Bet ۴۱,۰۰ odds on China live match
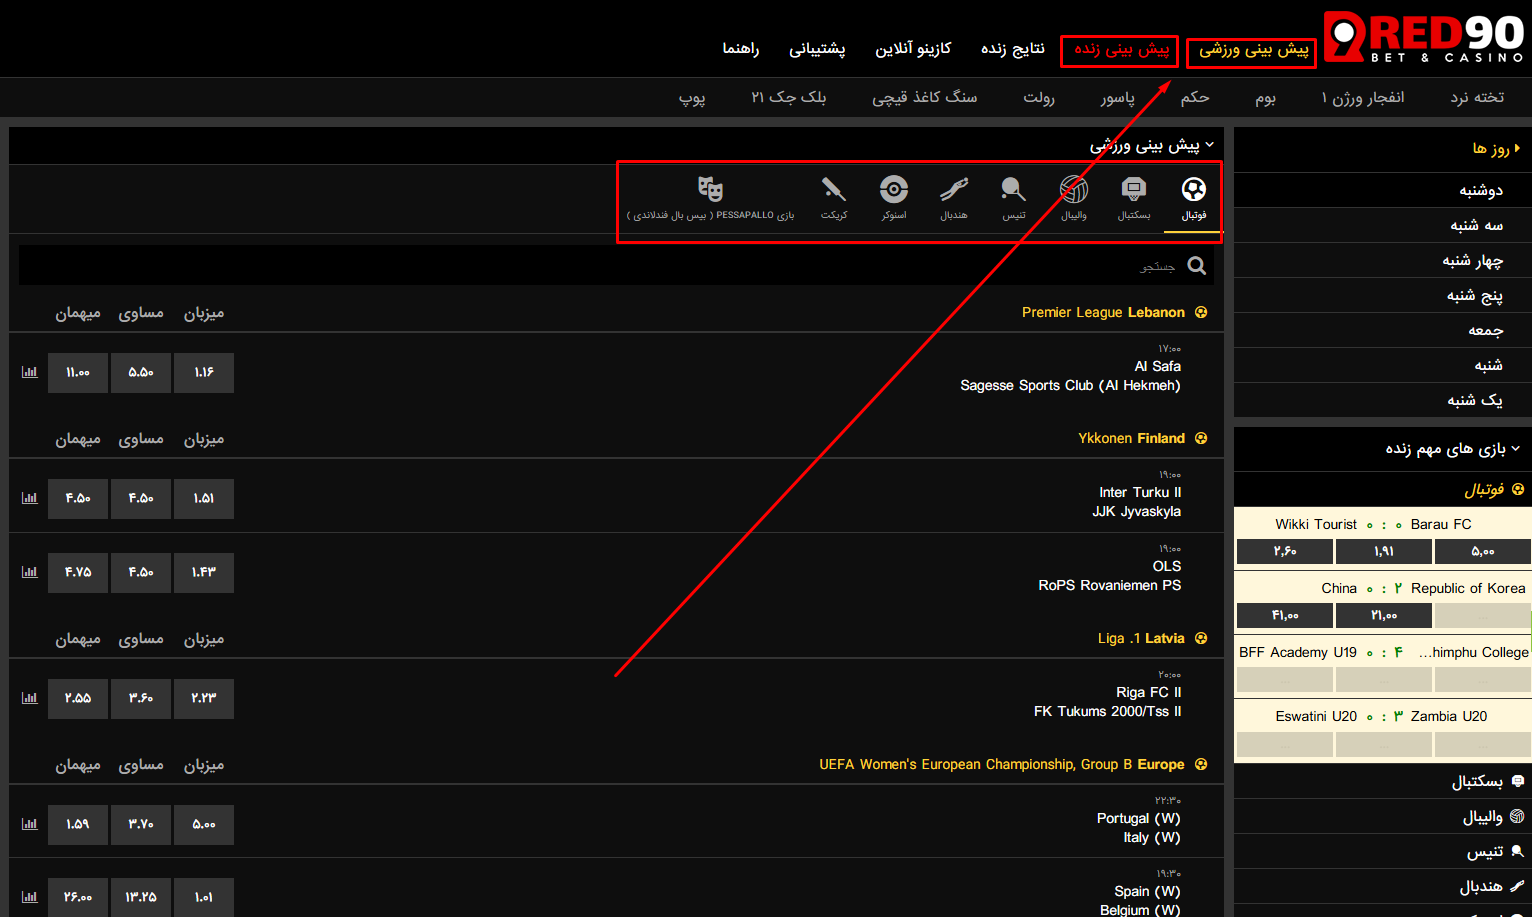 (1285, 615)
